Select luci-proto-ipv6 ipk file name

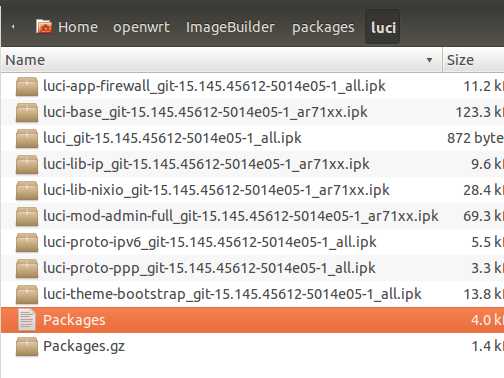tap(210, 242)
